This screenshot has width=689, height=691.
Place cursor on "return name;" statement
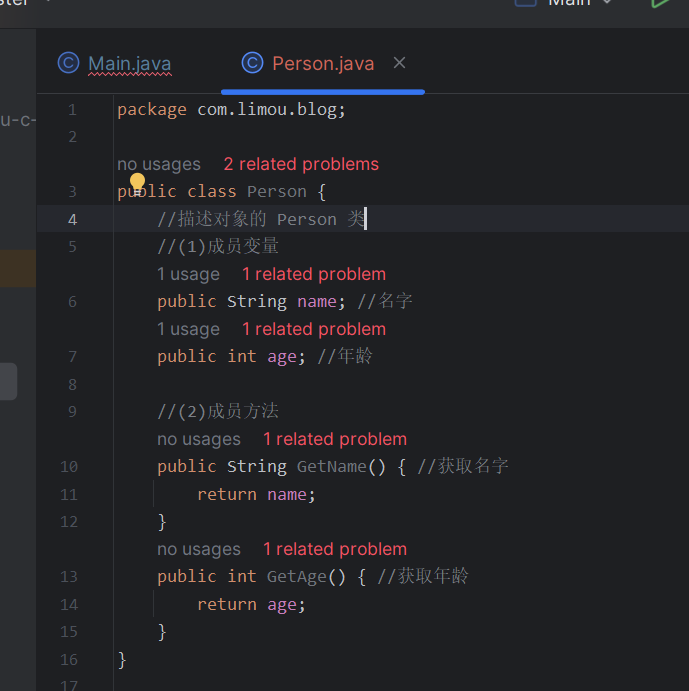point(256,494)
